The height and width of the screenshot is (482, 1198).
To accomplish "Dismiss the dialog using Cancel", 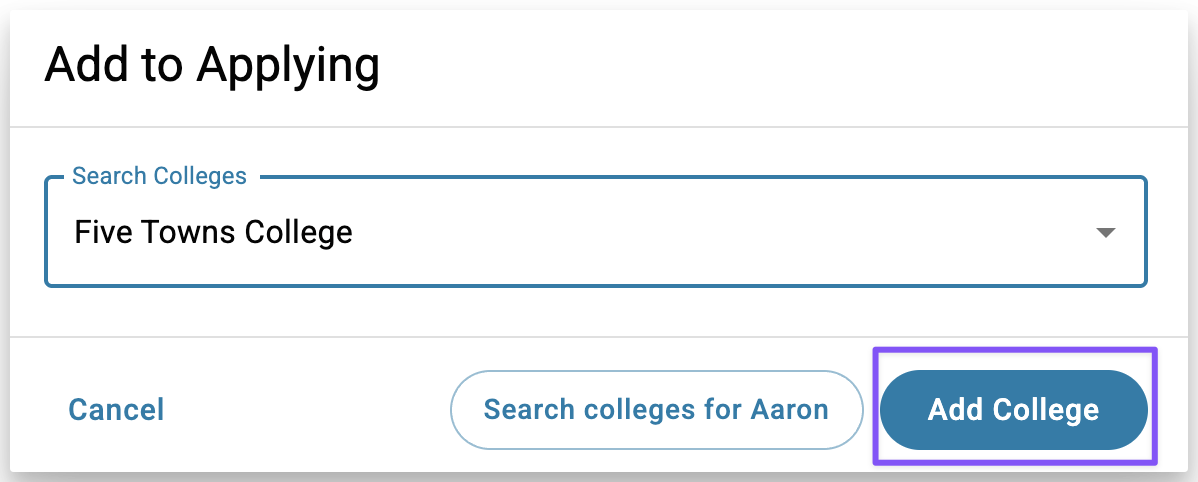I will [116, 409].
